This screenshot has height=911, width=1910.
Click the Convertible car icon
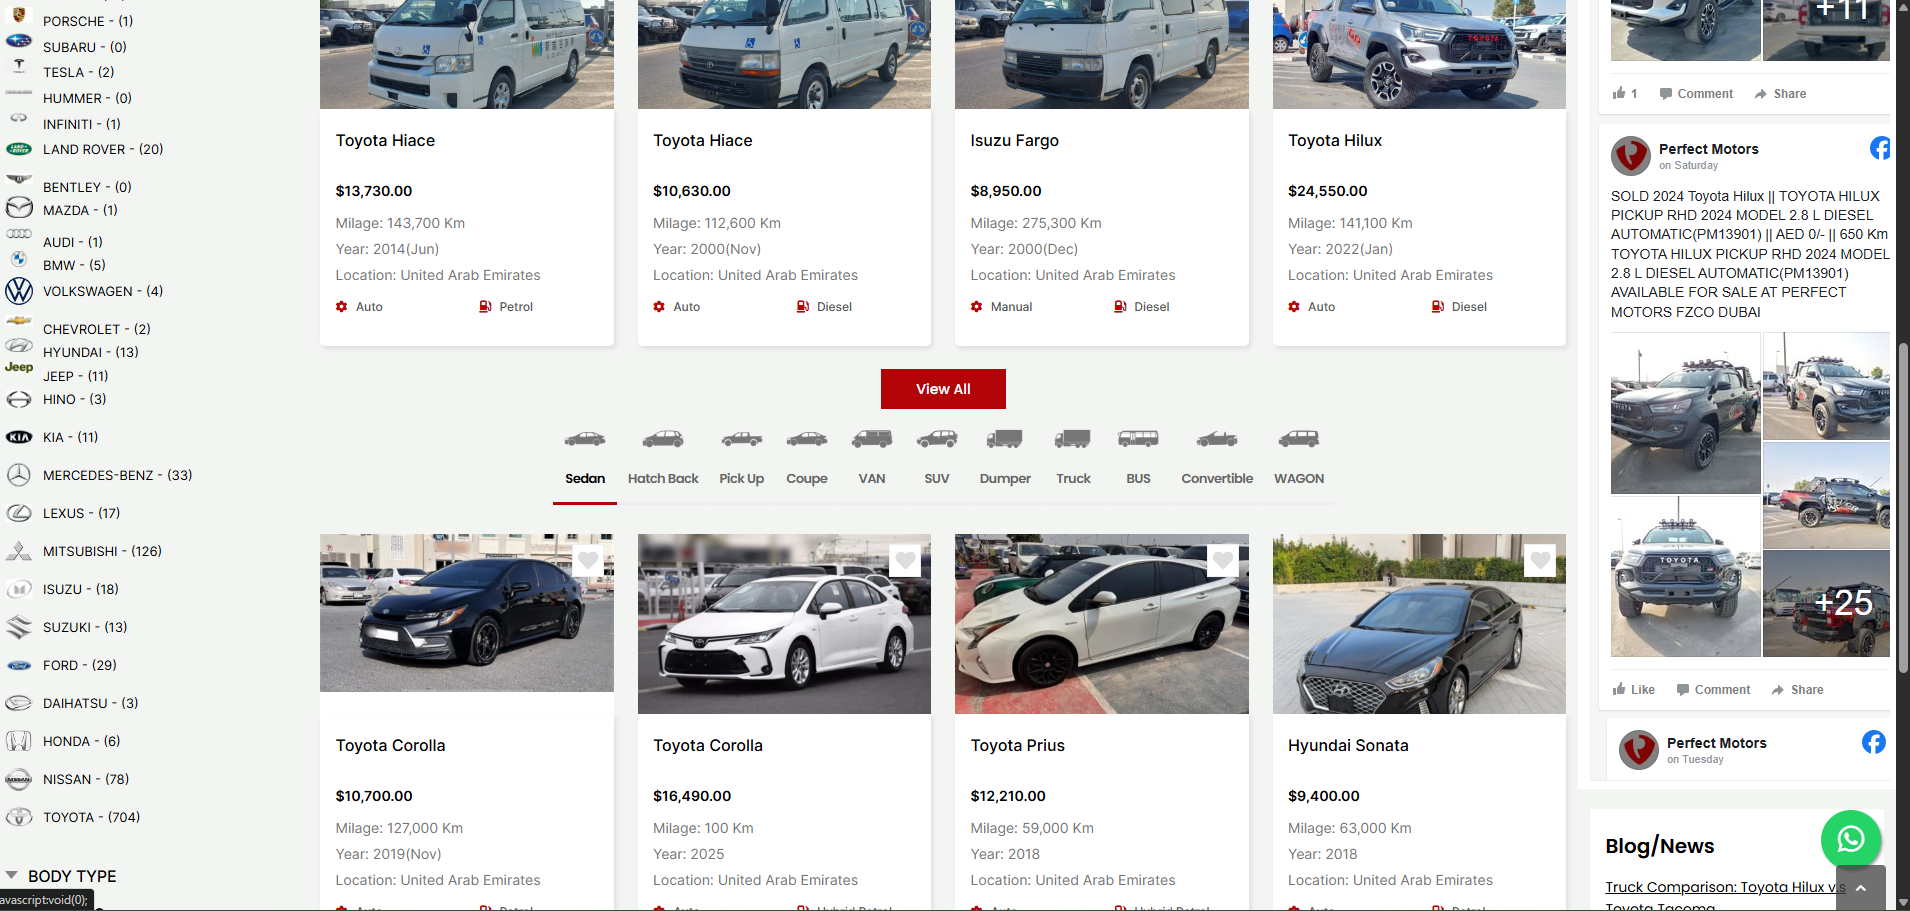click(x=1217, y=439)
